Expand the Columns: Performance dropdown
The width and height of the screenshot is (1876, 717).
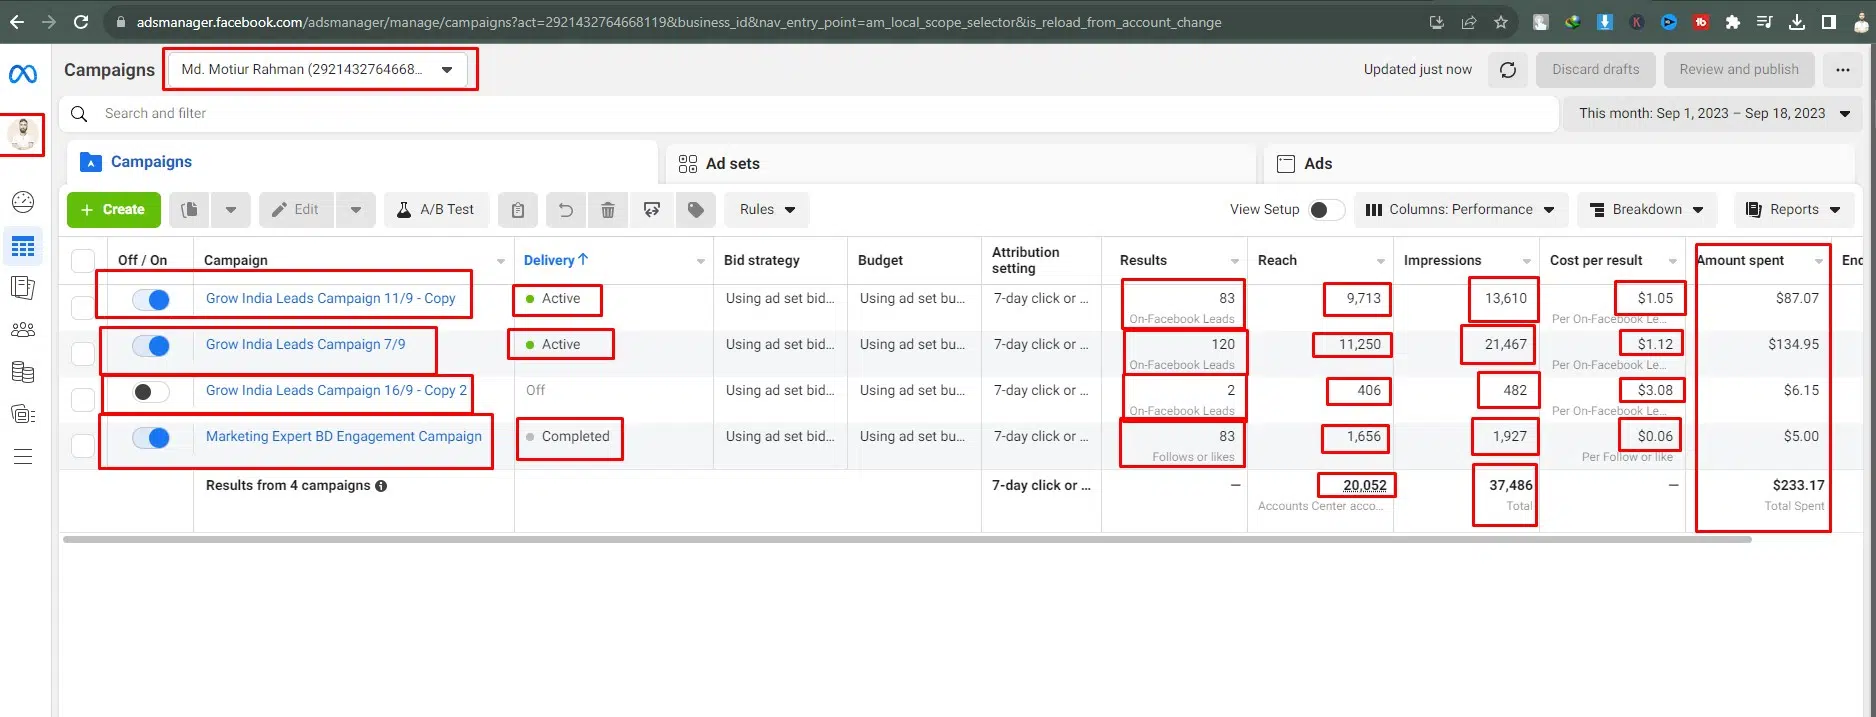coord(1461,210)
